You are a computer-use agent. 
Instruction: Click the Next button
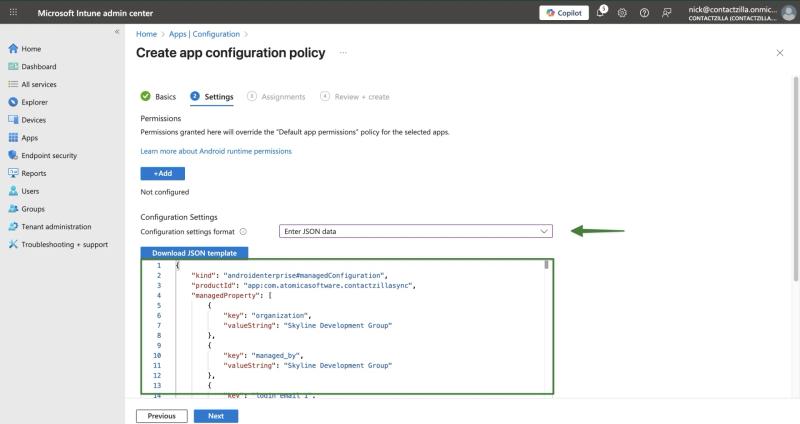click(x=216, y=416)
